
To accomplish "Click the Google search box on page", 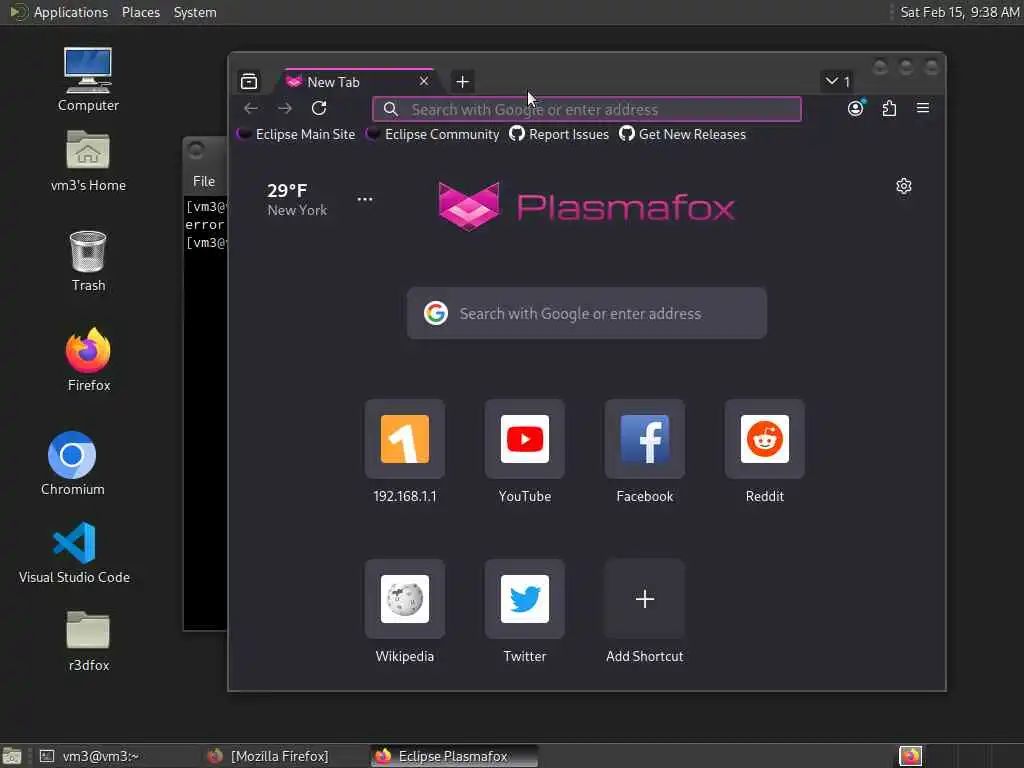I will pos(586,313).
